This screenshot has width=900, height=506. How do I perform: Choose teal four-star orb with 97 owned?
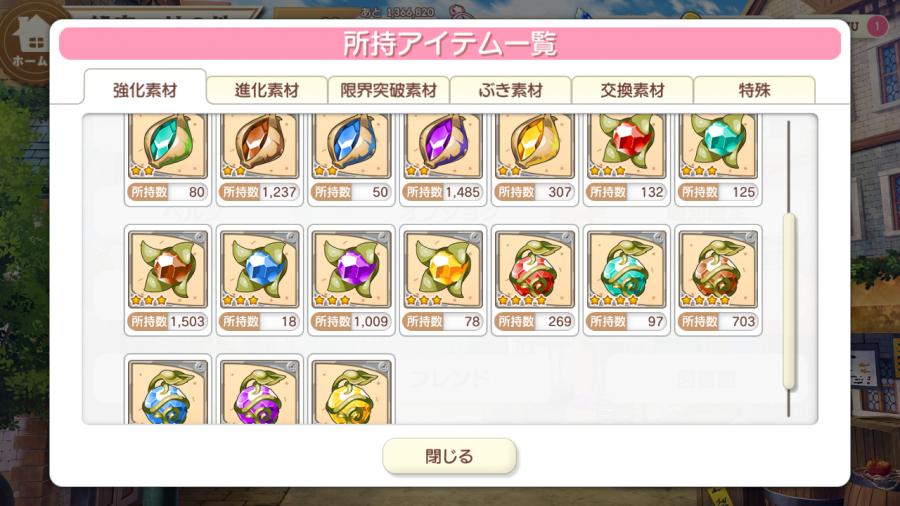tap(627, 280)
